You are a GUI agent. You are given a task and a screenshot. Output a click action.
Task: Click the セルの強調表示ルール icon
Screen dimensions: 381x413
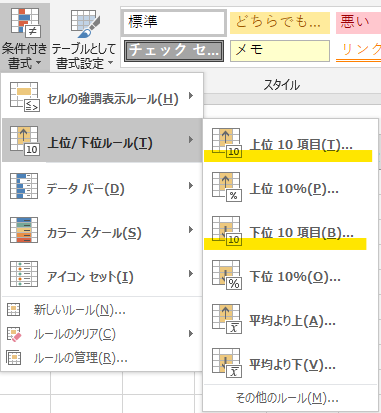point(25,97)
